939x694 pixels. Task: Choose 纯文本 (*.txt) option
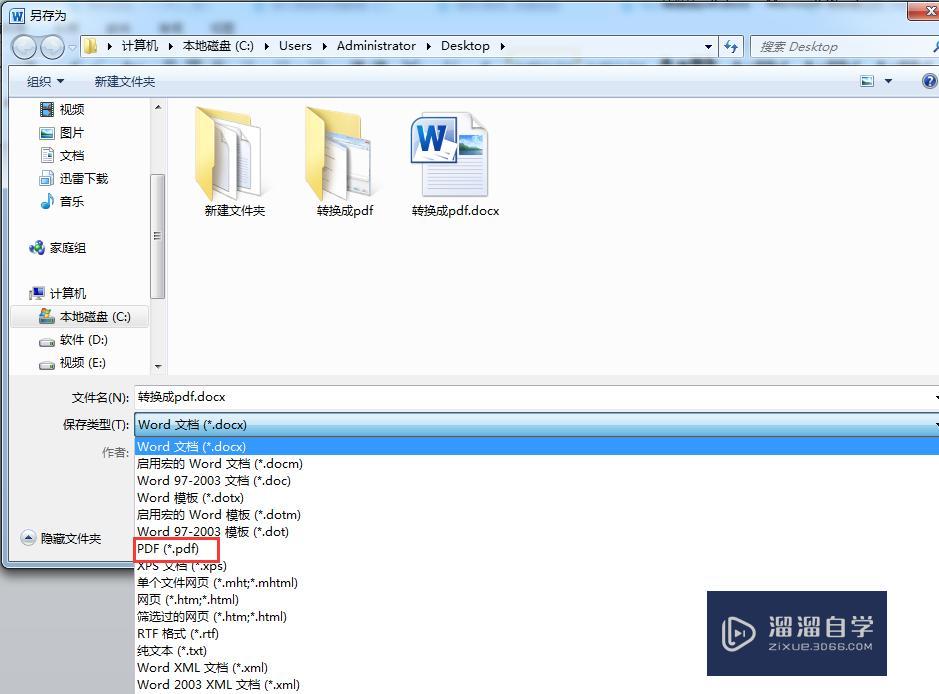(x=172, y=651)
